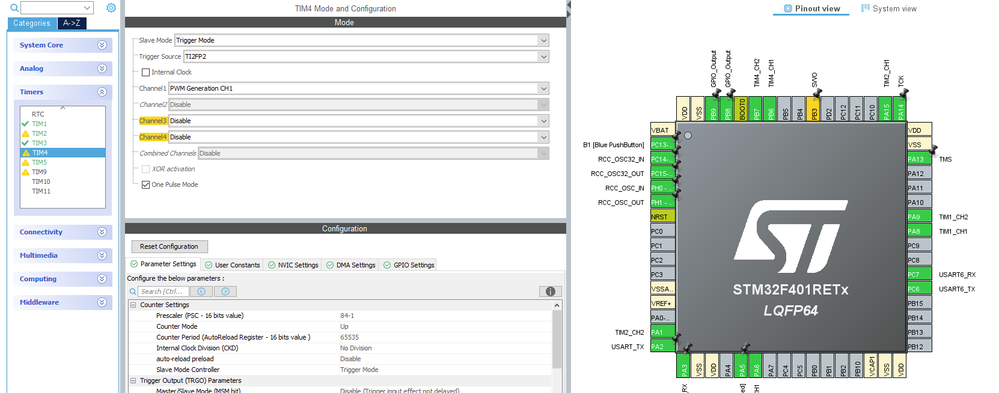This screenshot has height=393, width=999.
Task: Select pin PA14 labeled TCK
Action: click(x=900, y=110)
